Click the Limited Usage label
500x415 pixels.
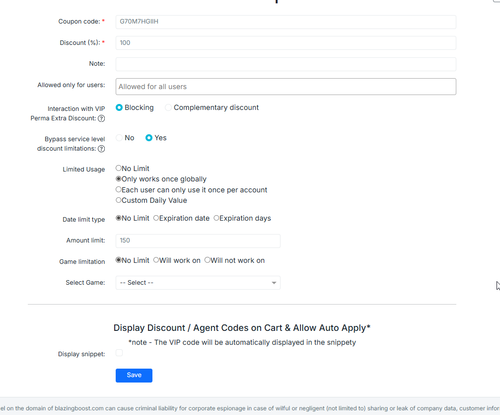point(84,169)
